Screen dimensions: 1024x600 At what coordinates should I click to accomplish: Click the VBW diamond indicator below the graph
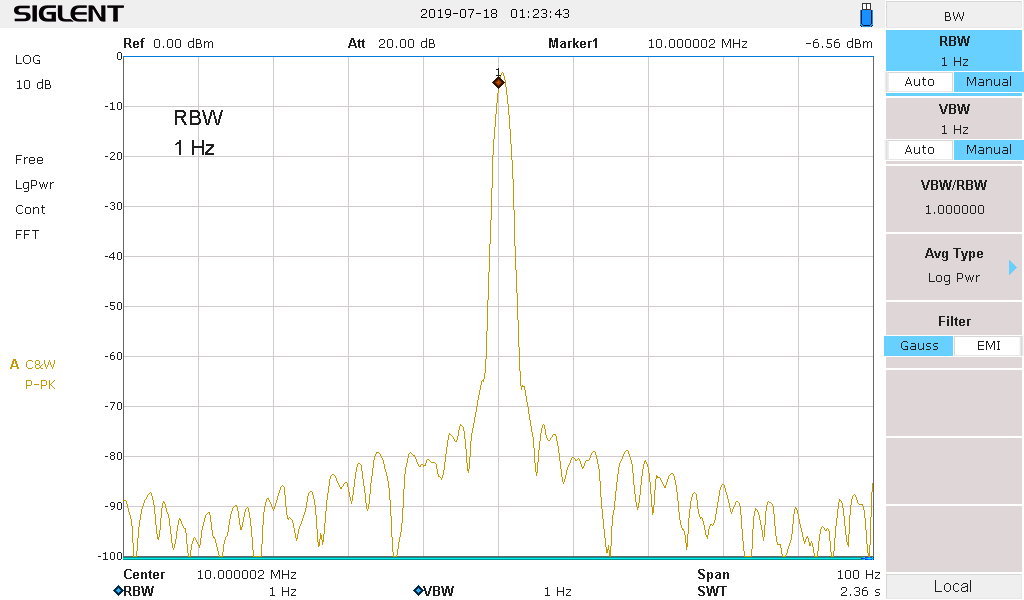[418, 591]
